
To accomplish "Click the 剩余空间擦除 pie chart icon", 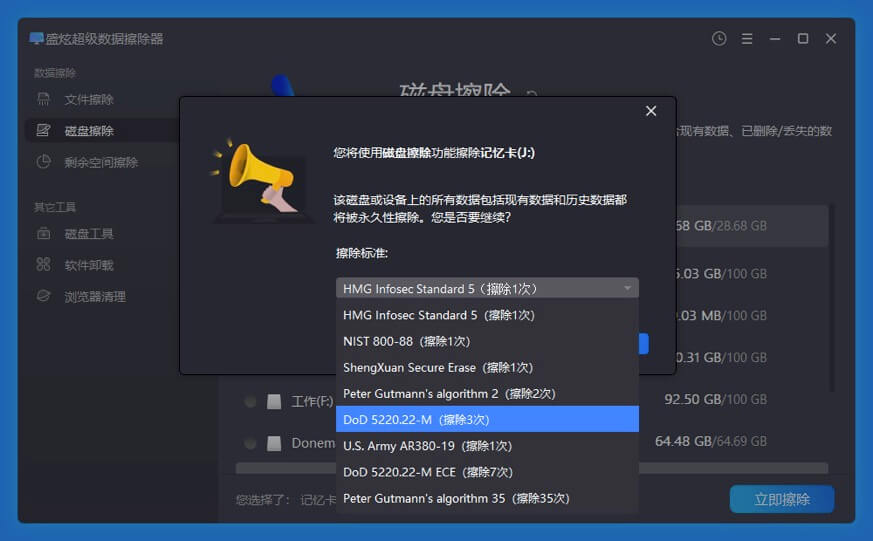I will [43, 162].
